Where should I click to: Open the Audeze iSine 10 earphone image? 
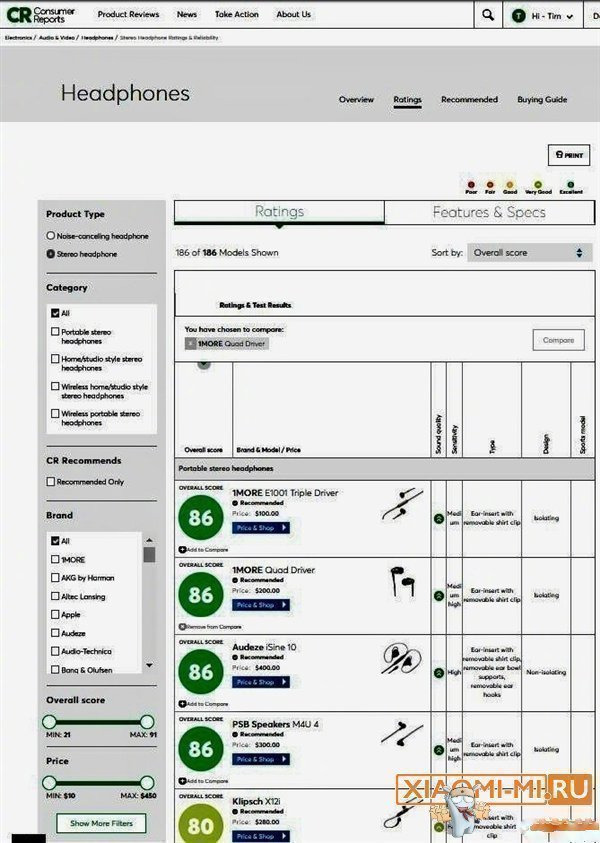coord(402,659)
